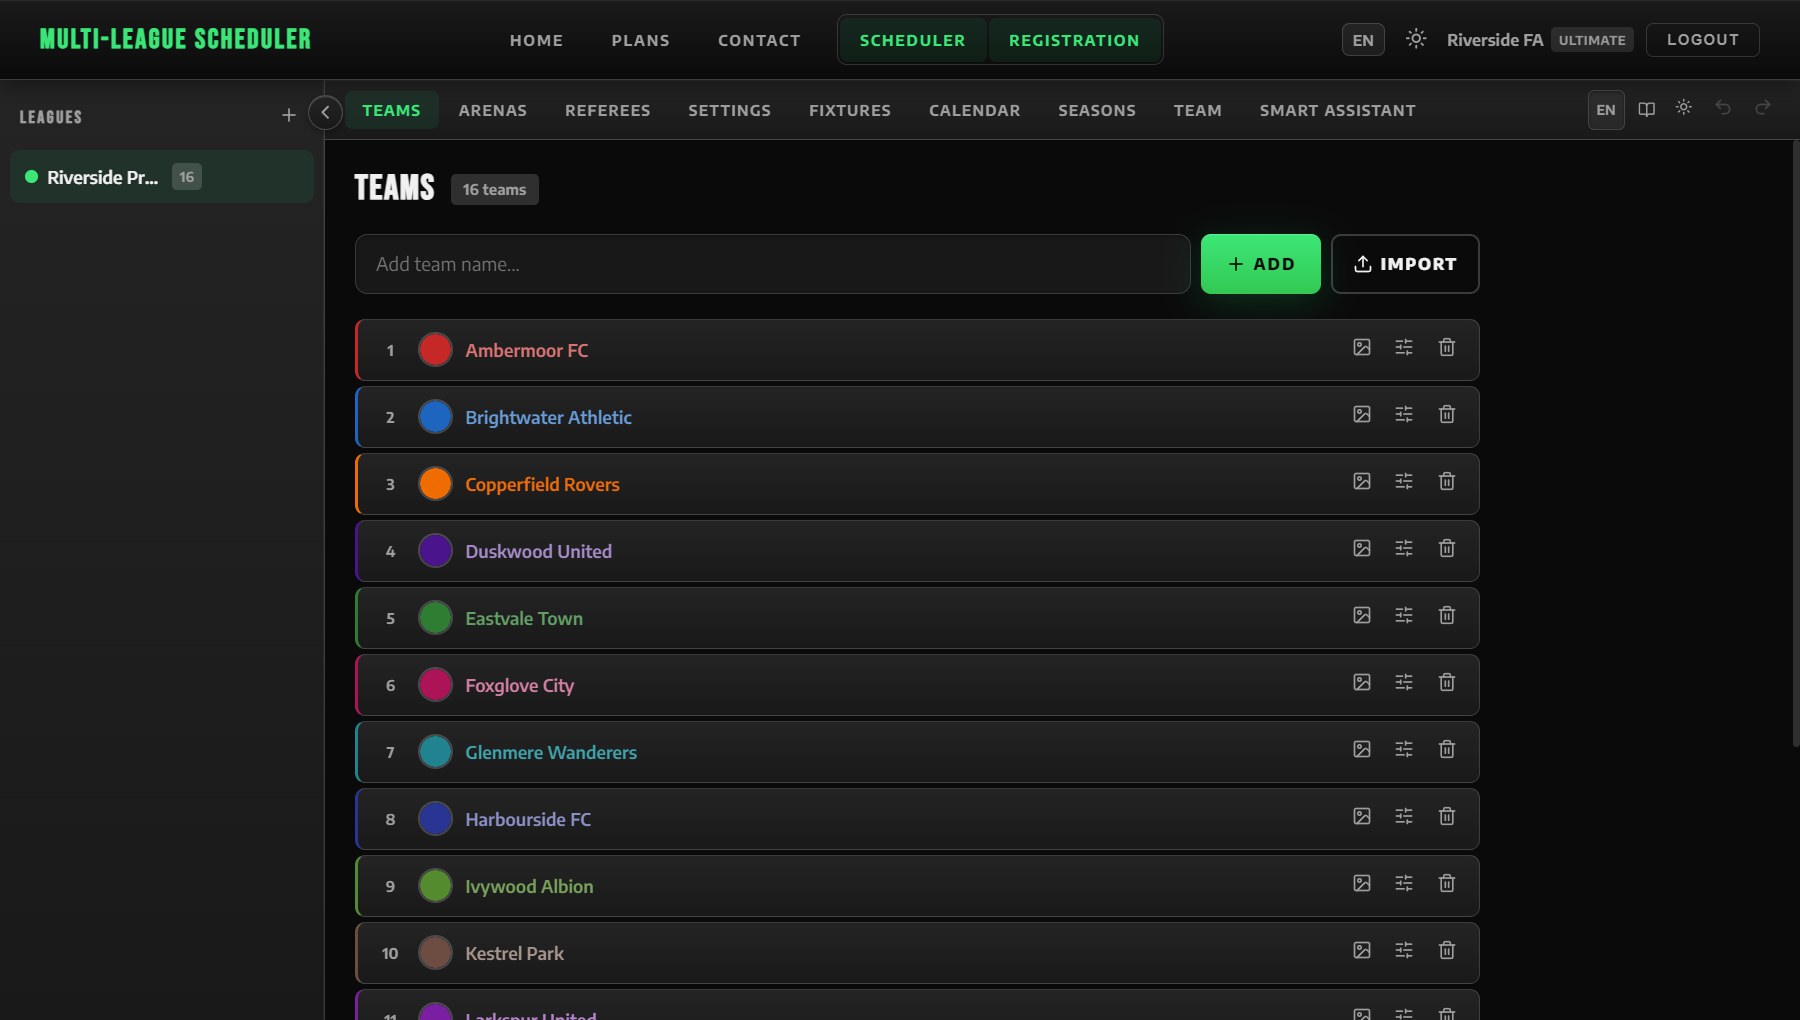Screen dimensions: 1800x1020
Task: Select the Riverside Pr... league
Action: [x=162, y=177]
